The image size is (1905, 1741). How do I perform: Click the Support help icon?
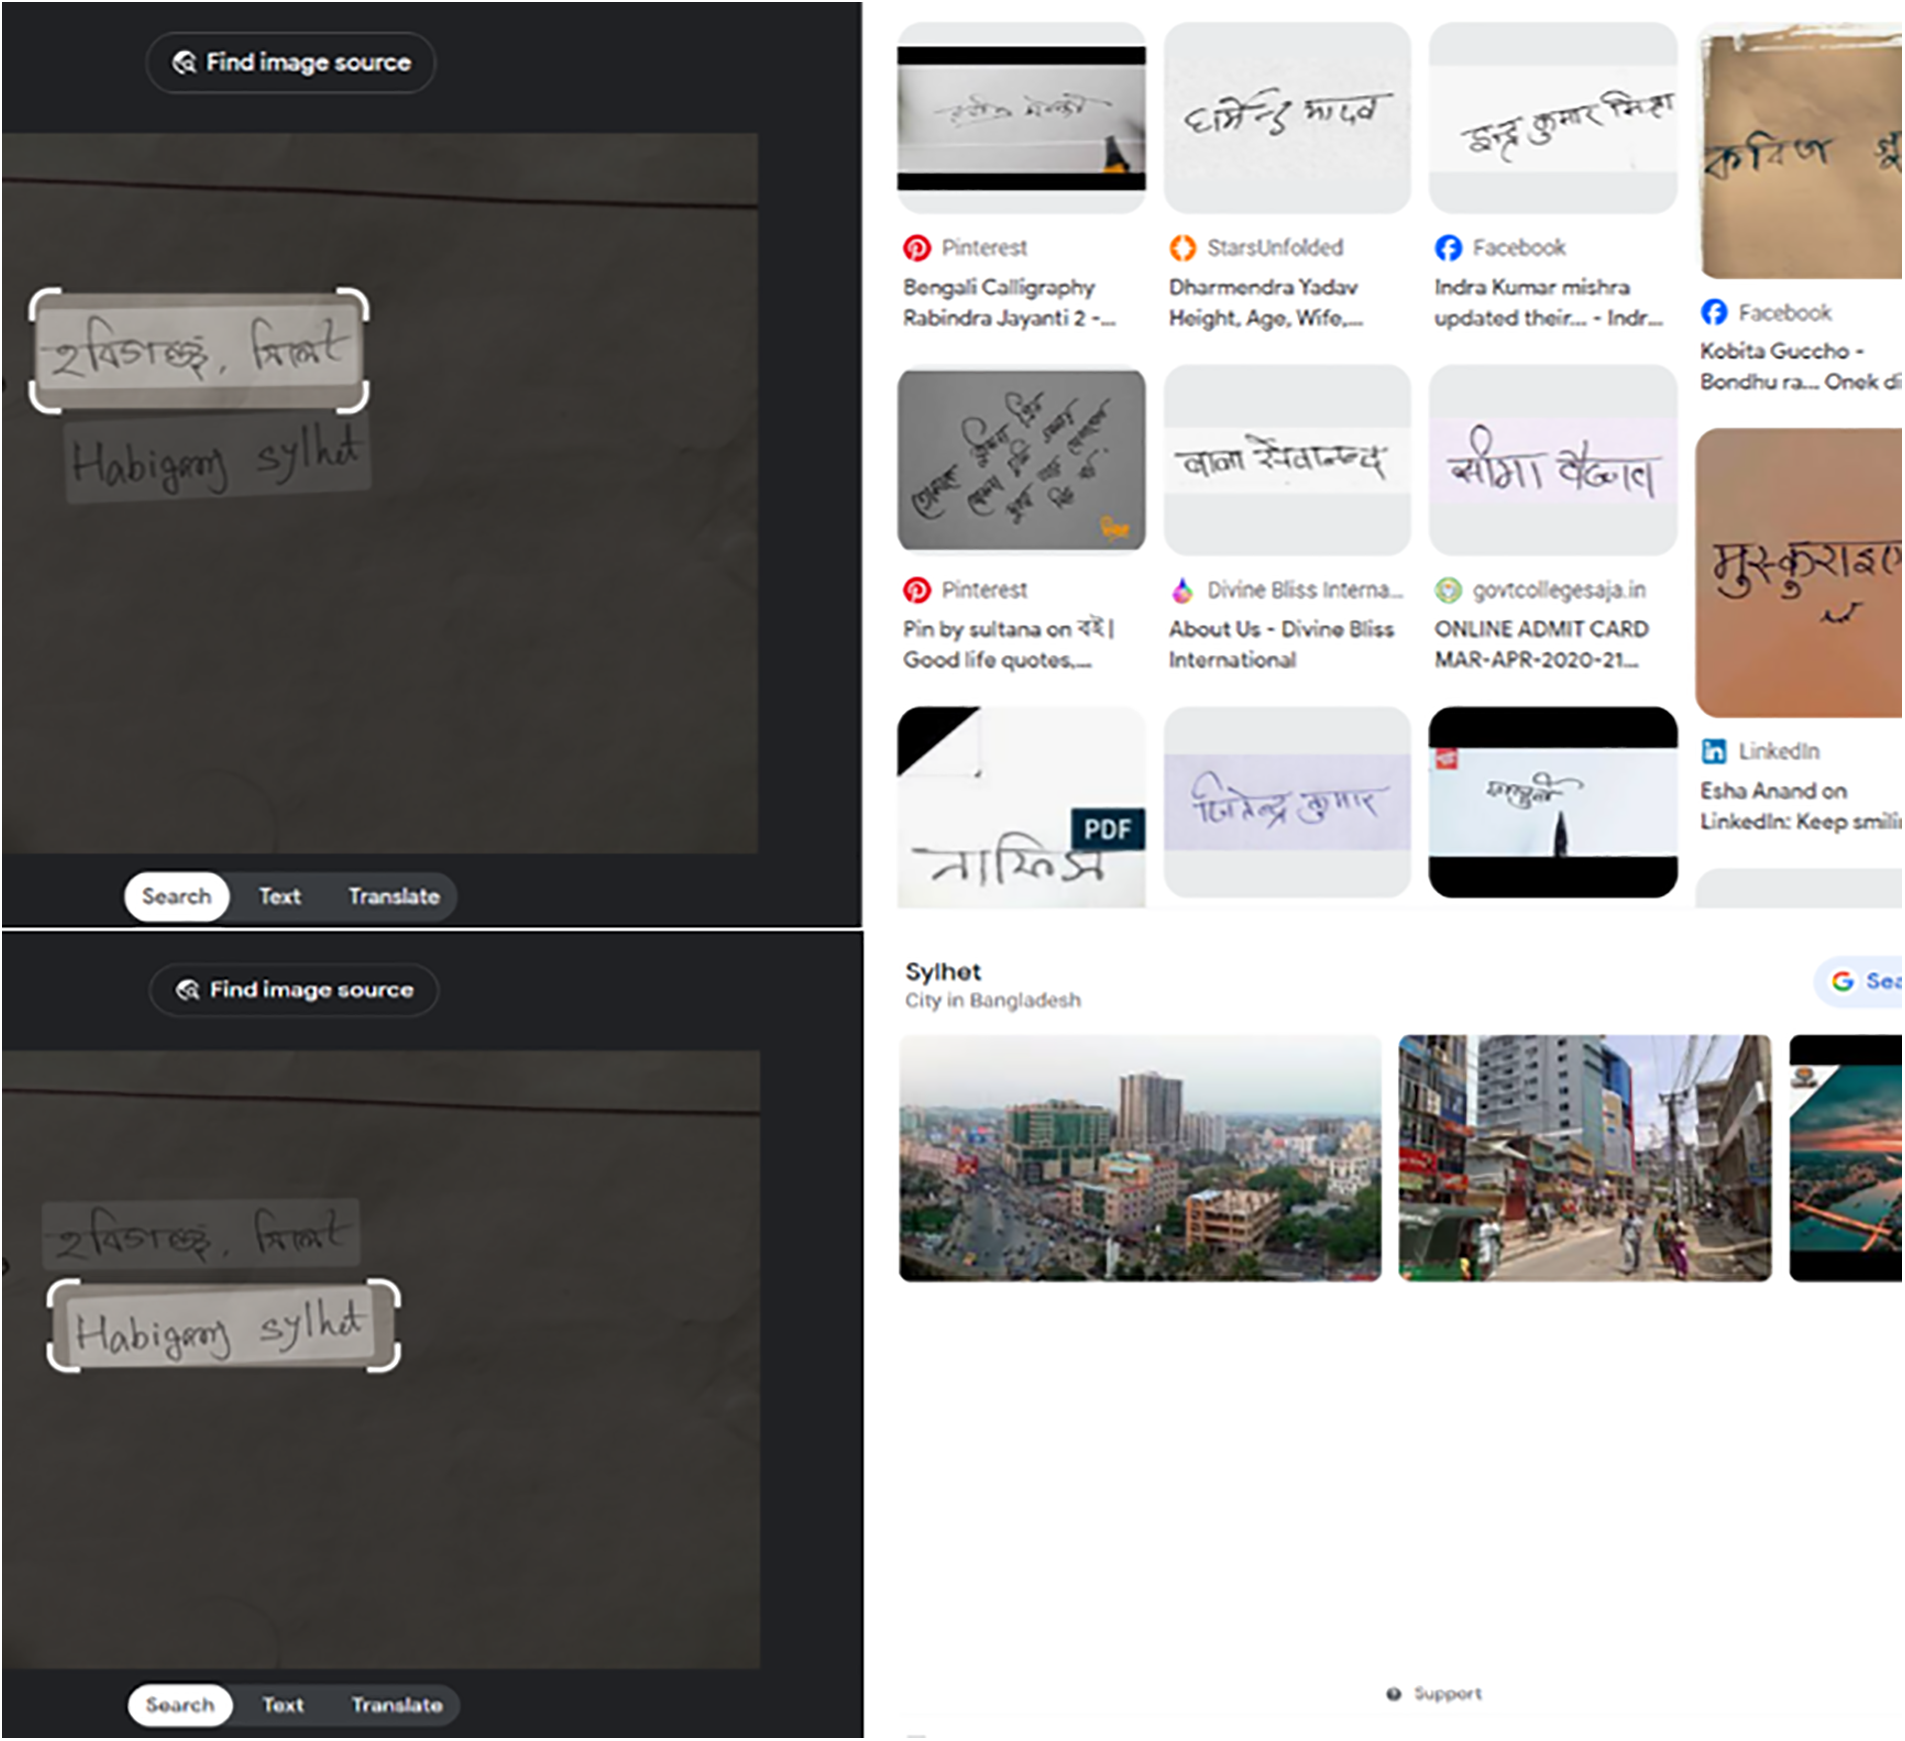tap(1393, 1694)
